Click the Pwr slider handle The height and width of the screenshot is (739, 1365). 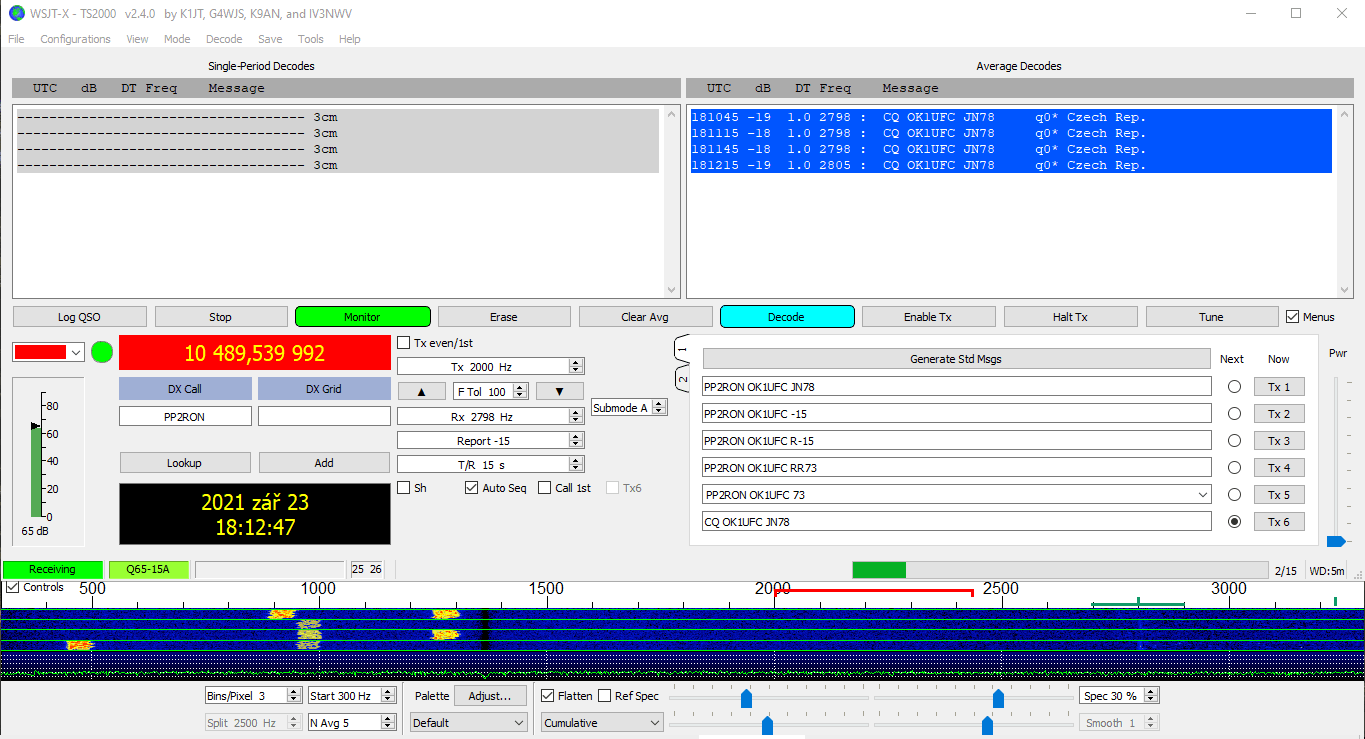[x=1335, y=541]
